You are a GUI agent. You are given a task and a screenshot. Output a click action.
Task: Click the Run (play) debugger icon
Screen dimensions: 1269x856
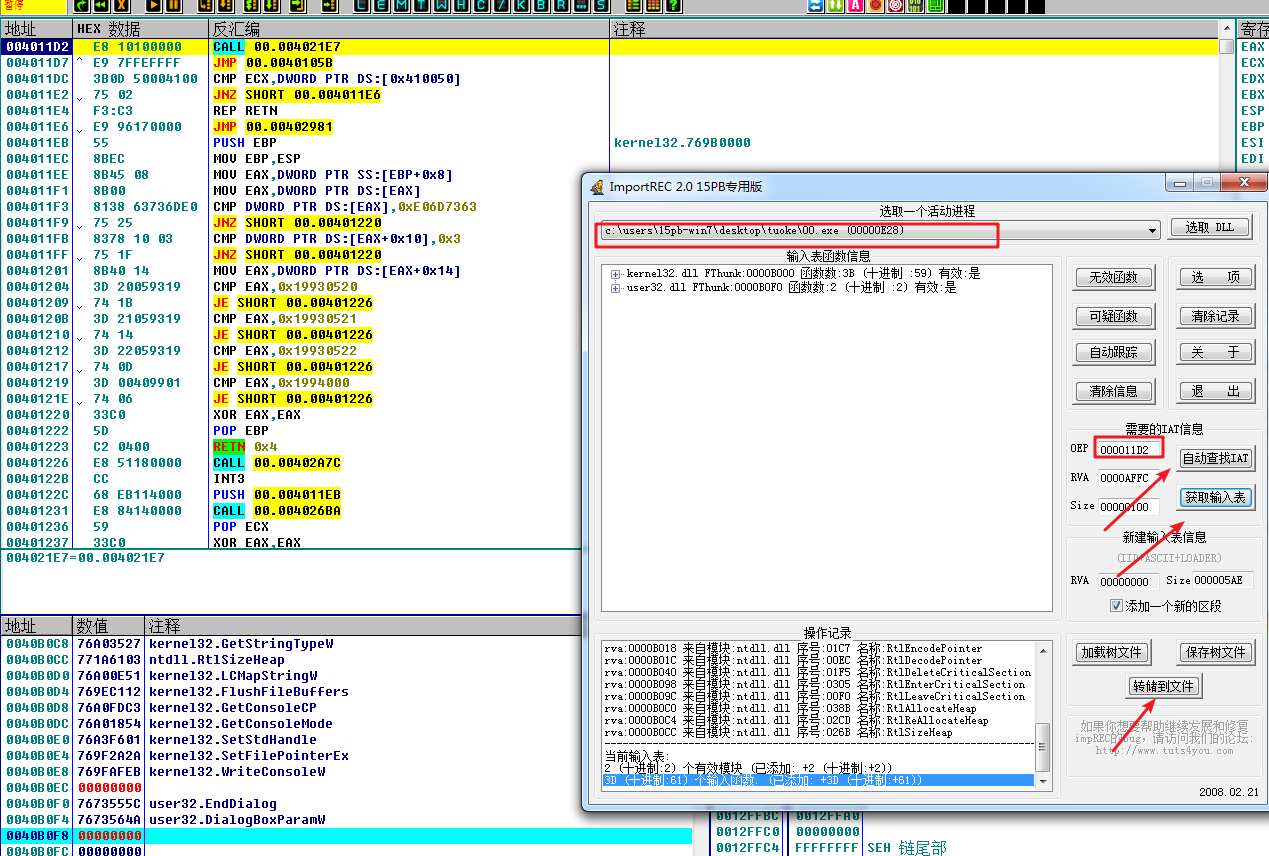point(153,5)
